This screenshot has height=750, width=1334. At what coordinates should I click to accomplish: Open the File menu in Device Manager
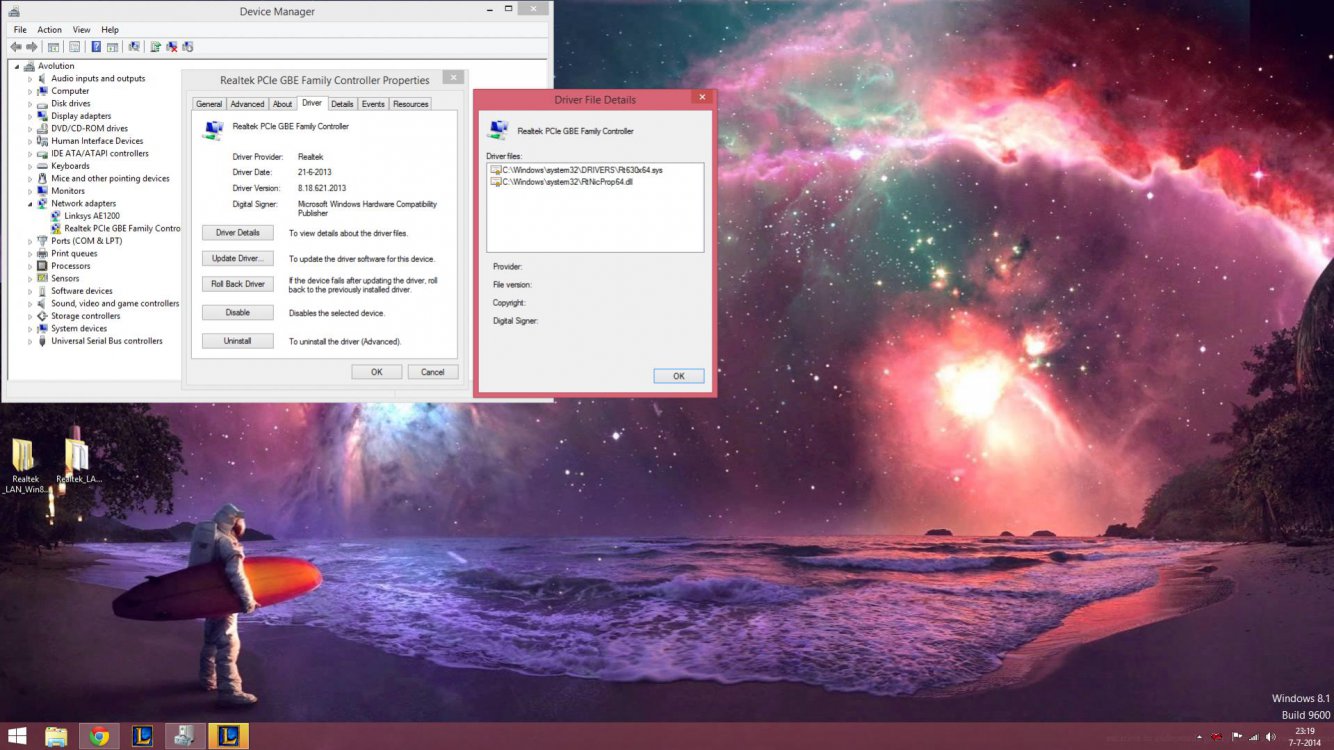[x=20, y=30]
